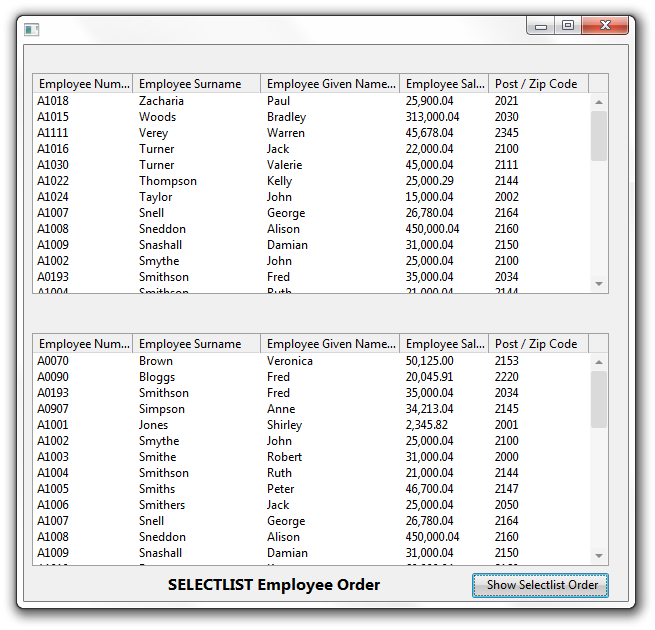Click salary 2,345.82 in bottom list

pos(427,425)
